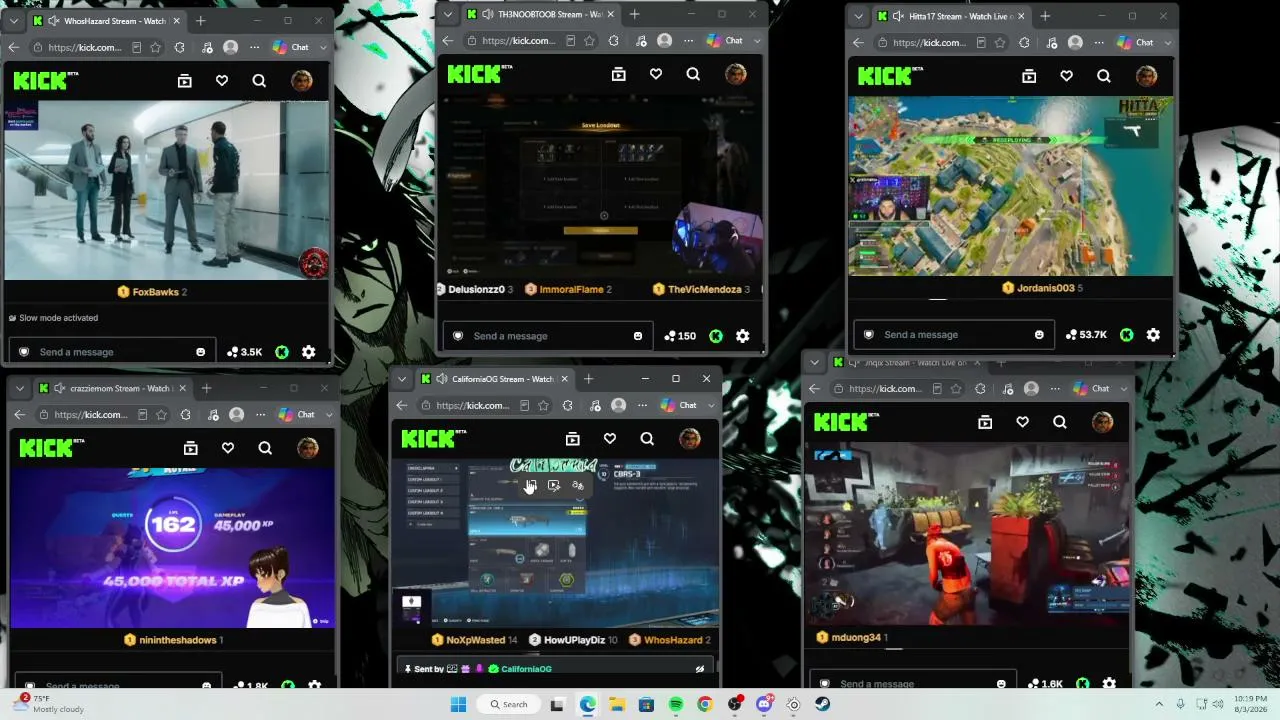Click the green Kick icon in Hitta17 chat
The width and height of the screenshot is (1280, 720).
(1127, 335)
